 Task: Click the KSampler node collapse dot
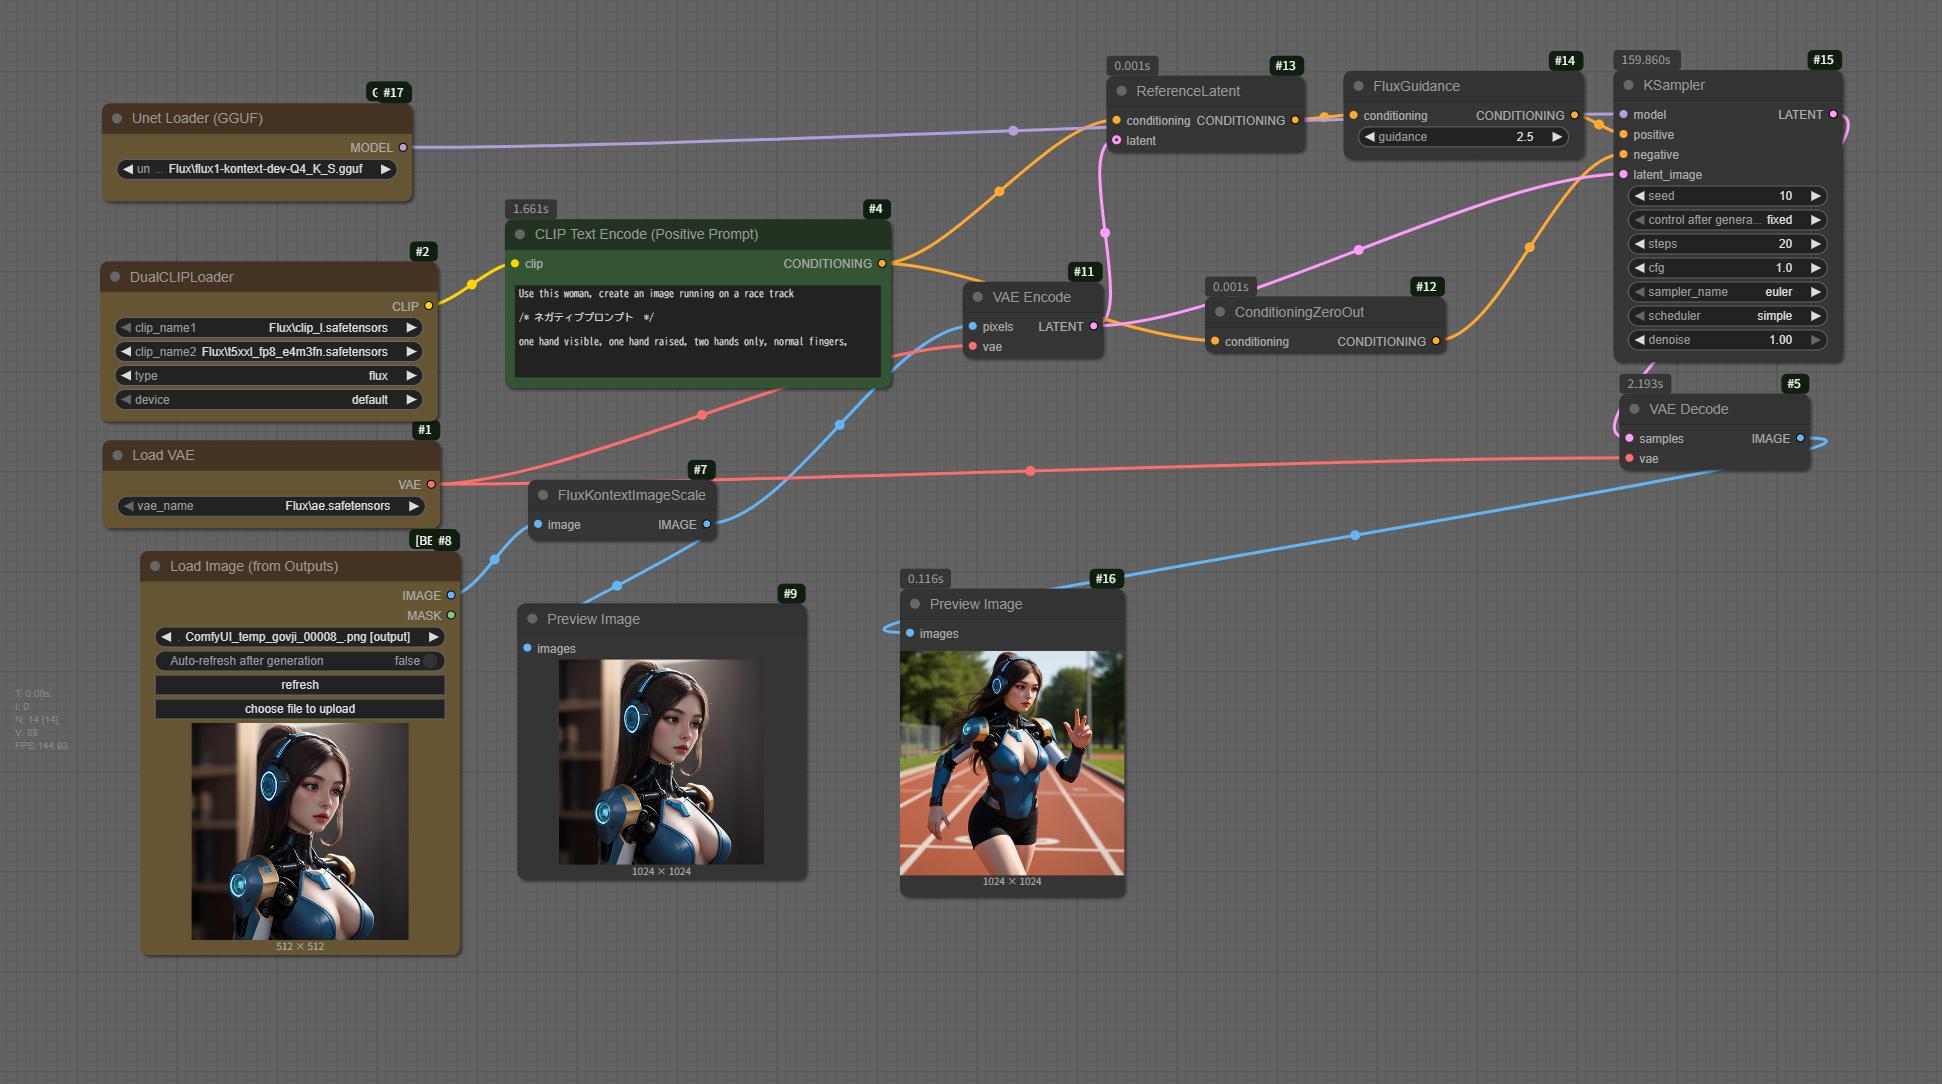click(1628, 86)
